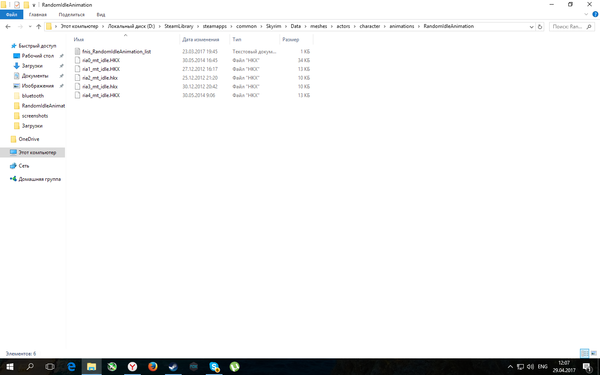Show hidden system tray icons

tap(510, 367)
